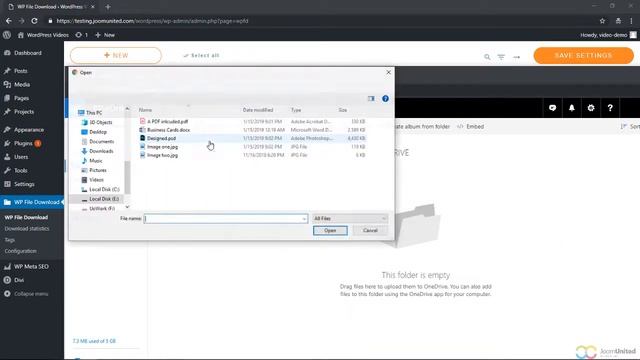Open Tags submenu link
The image size is (640, 360).
click(9, 240)
